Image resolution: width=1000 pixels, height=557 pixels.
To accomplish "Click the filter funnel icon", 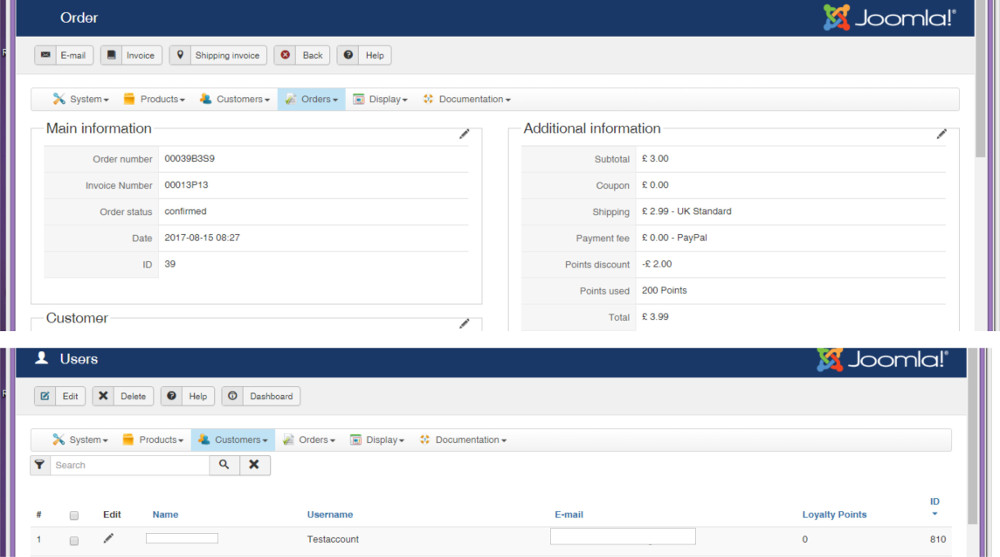I will (x=40, y=464).
